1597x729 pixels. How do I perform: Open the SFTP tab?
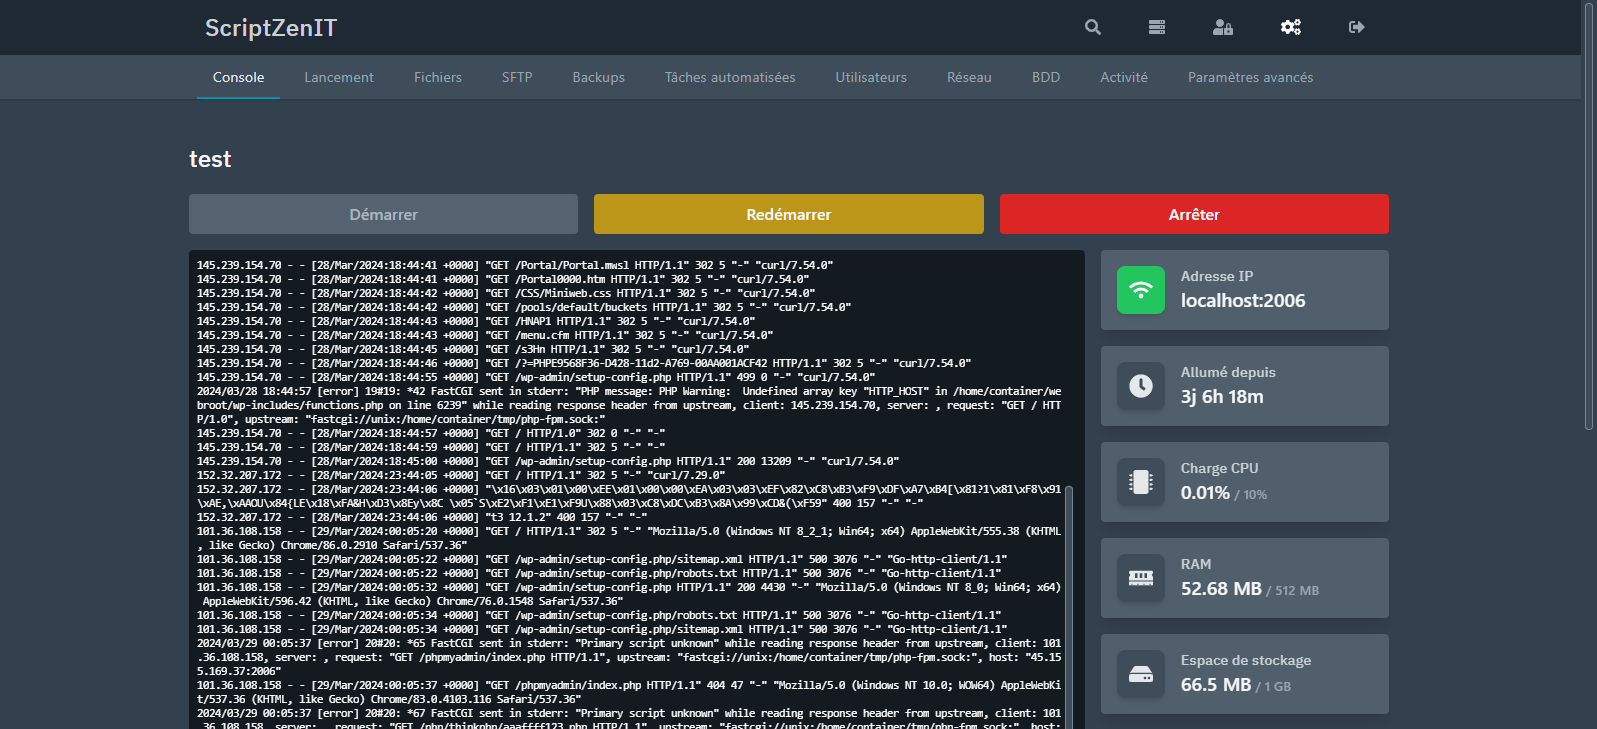point(517,77)
